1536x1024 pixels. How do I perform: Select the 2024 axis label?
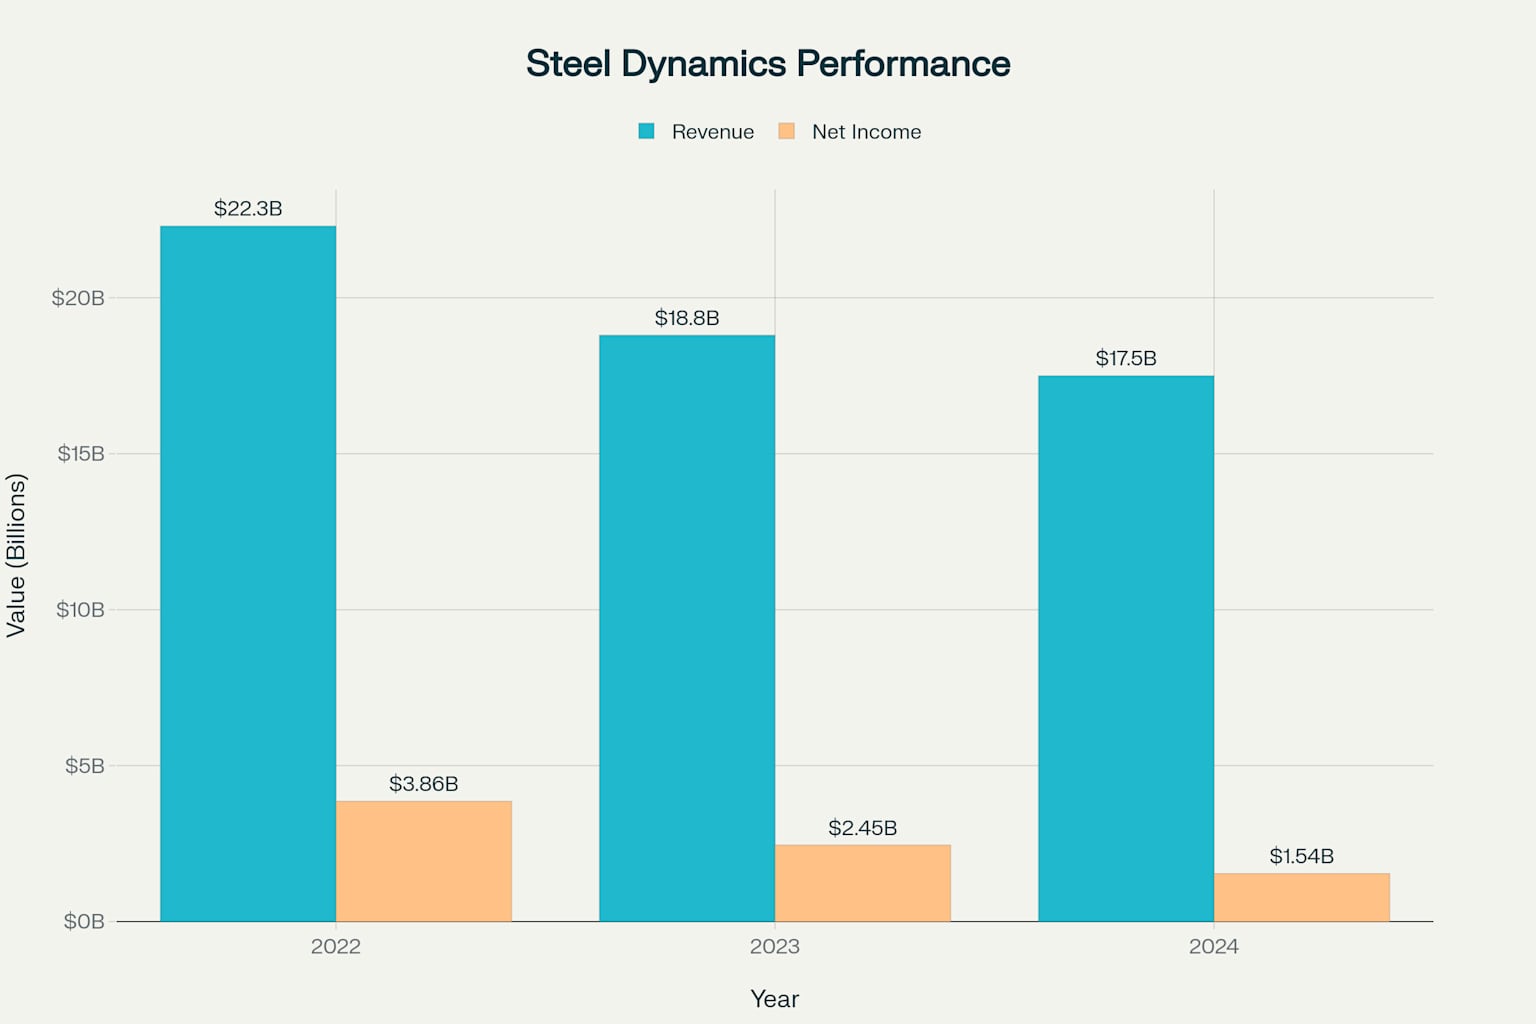point(1214,946)
